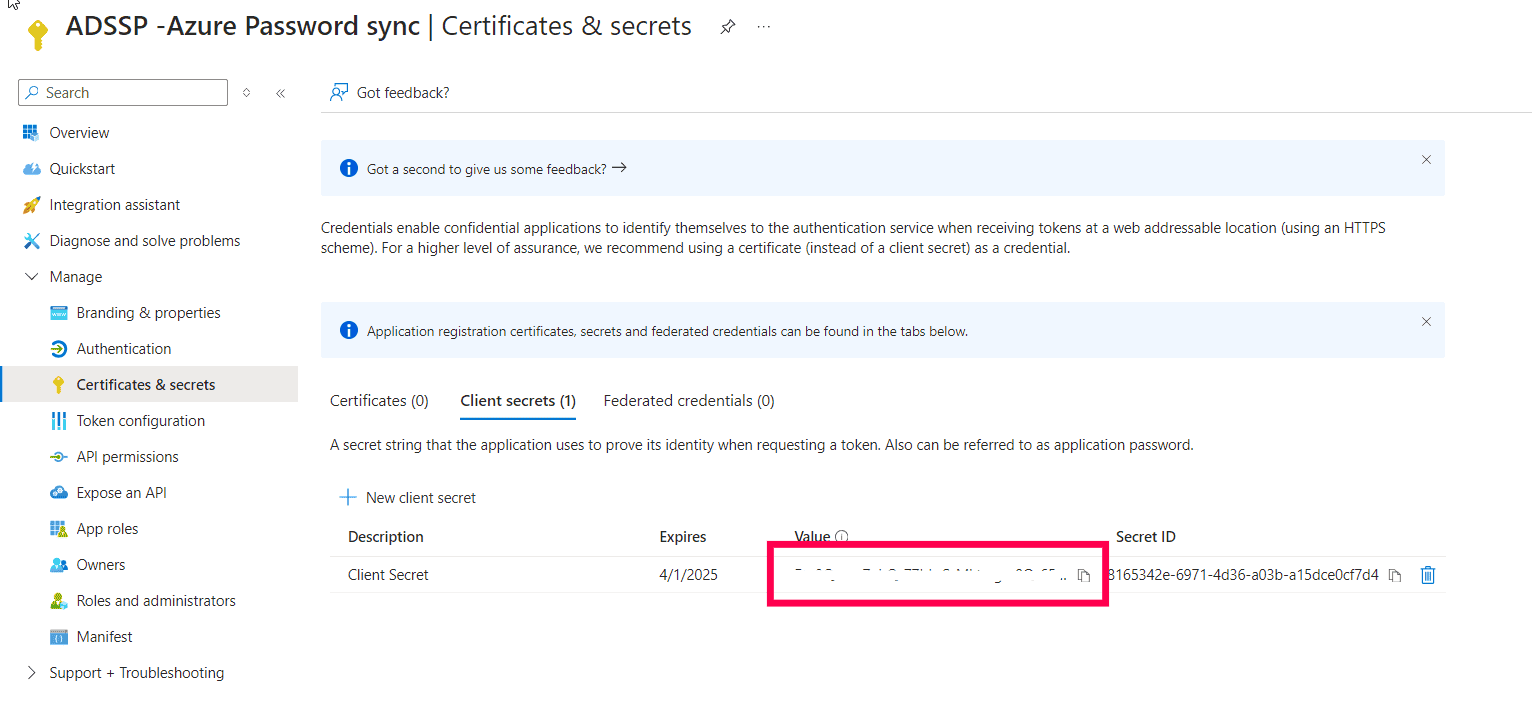Open the Manifest editor
Screen dimensions: 1532x712
point(104,636)
